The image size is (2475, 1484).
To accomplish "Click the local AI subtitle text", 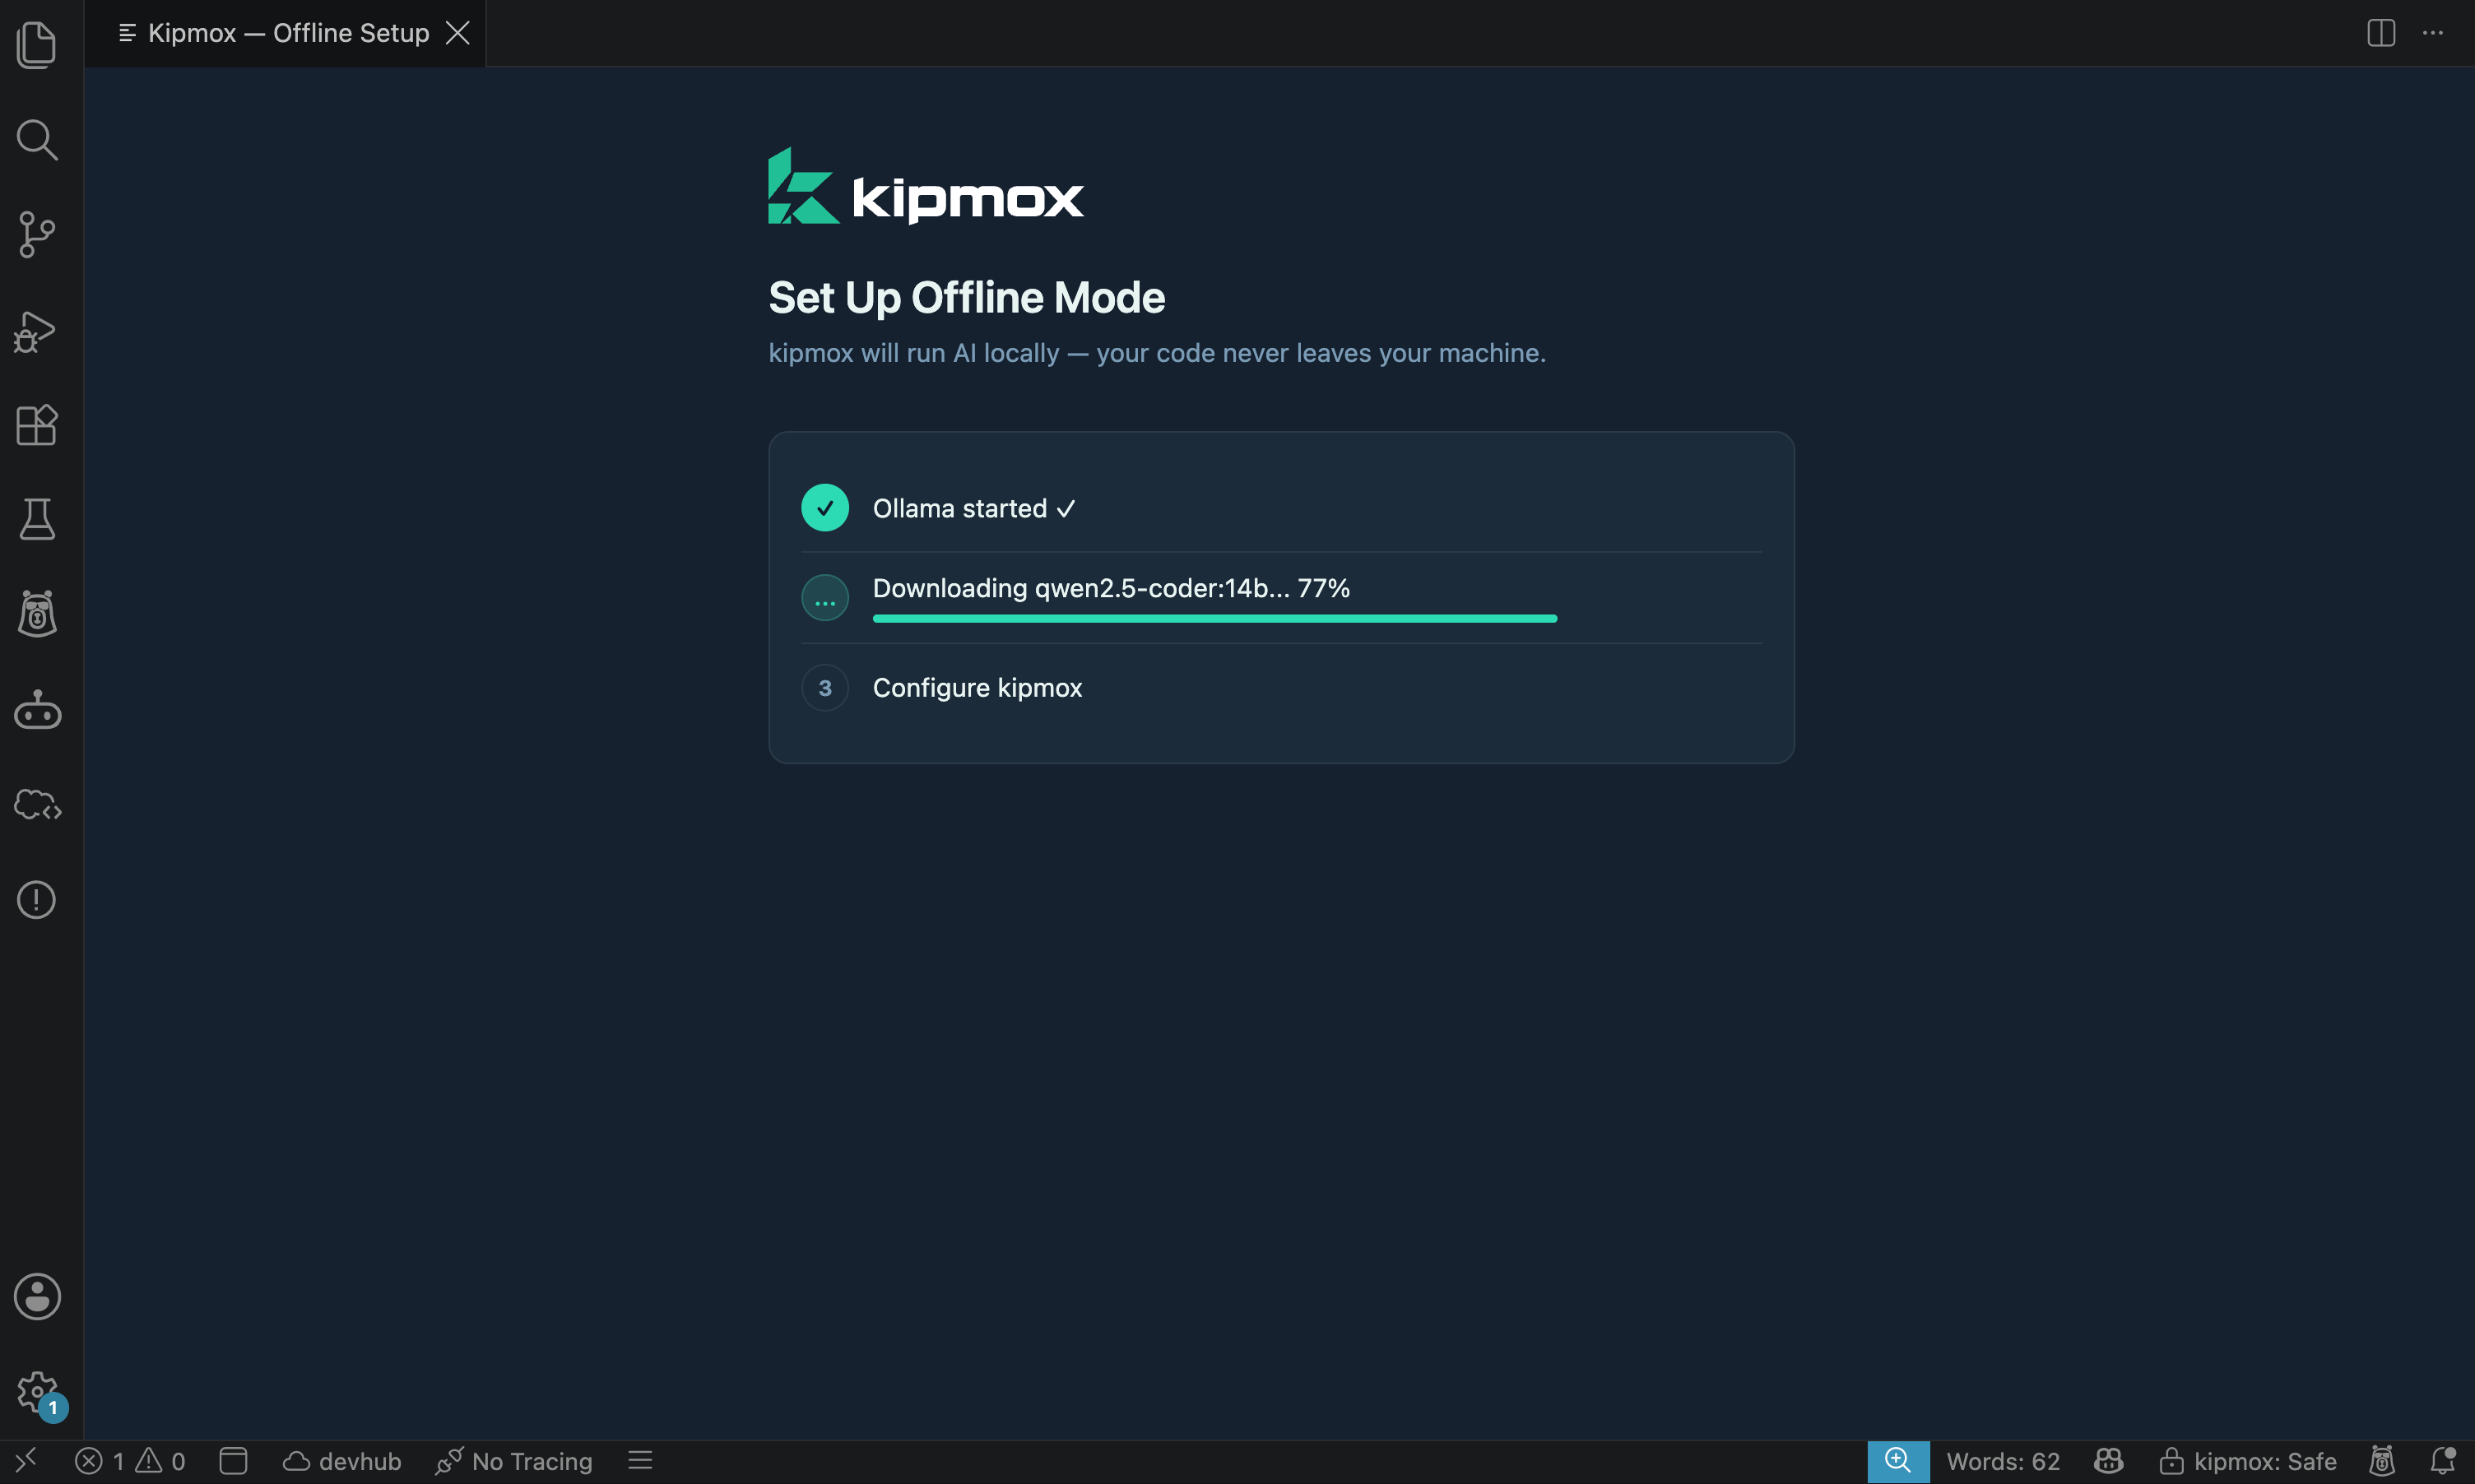I will 1157,353.
